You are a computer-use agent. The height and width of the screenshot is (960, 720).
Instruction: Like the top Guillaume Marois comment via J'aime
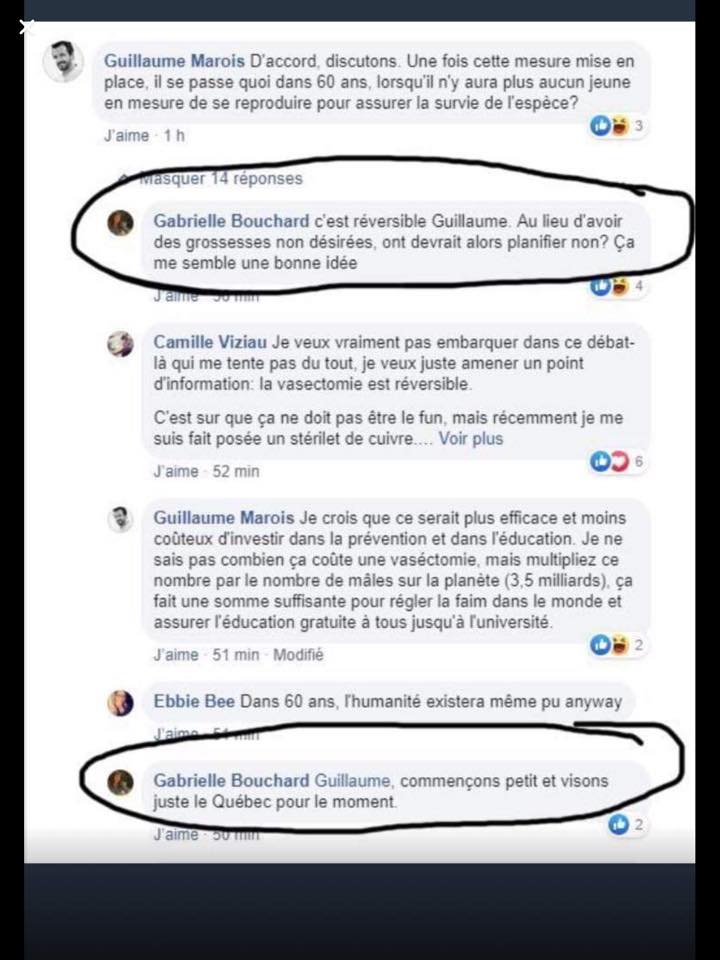(126, 135)
